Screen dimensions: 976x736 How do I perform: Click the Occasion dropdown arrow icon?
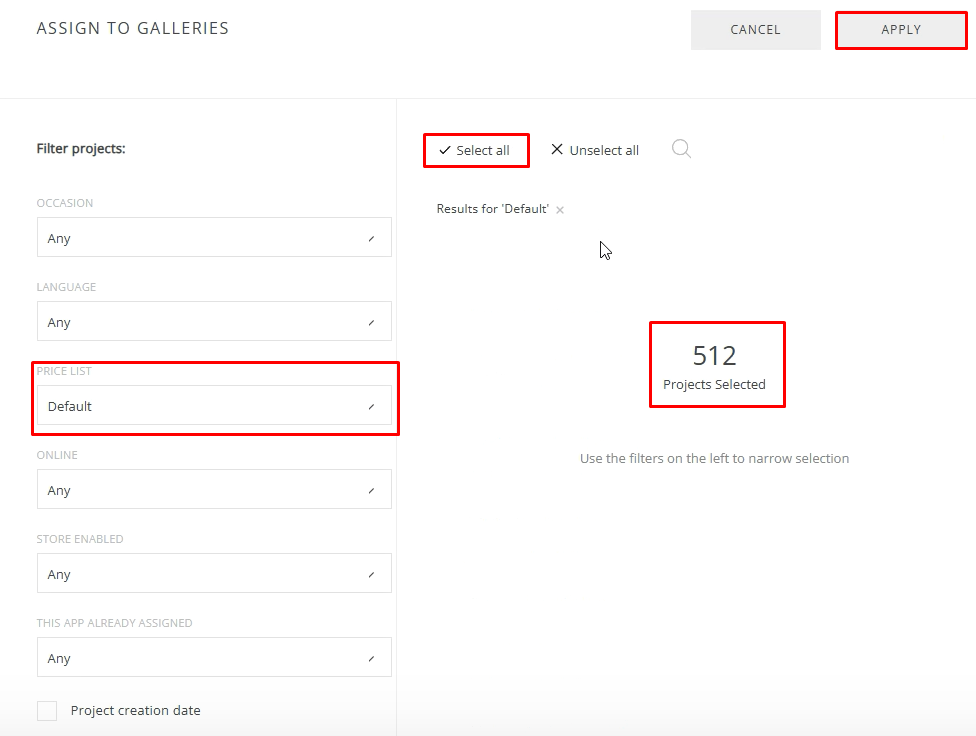pyautogui.click(x=371, y=239)
